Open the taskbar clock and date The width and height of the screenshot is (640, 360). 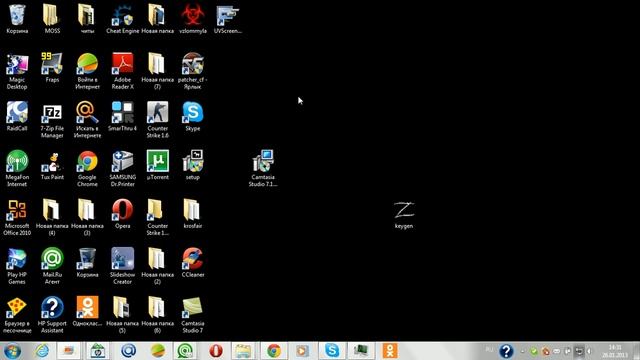coord(615,351)
